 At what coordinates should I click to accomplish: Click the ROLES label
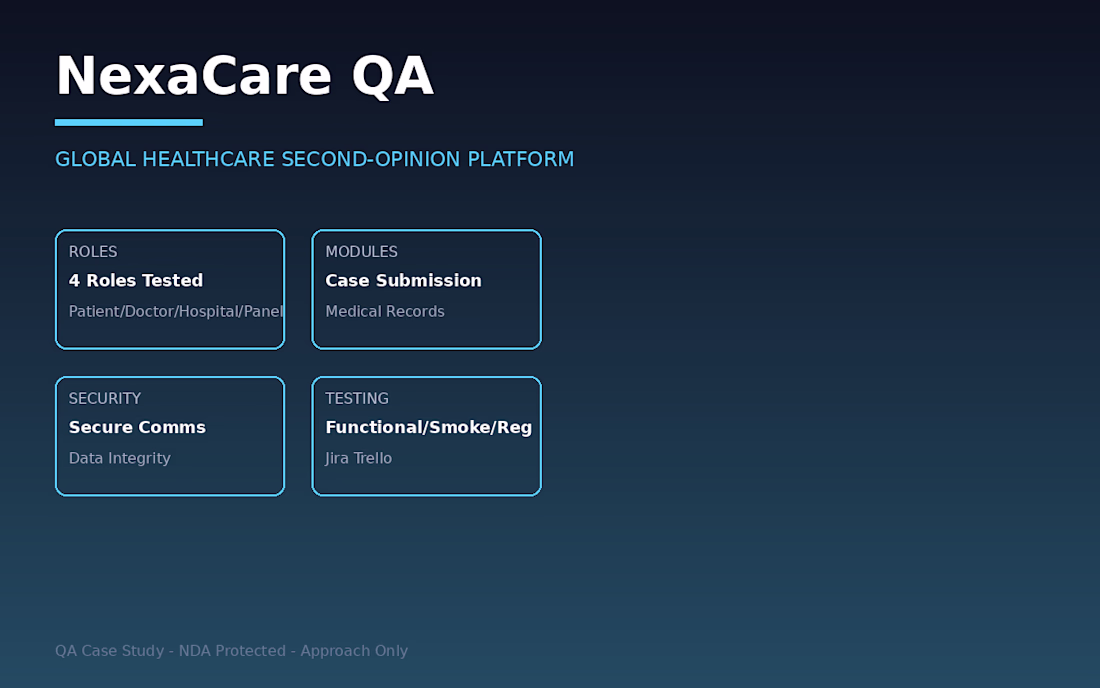tap(93, 252)
